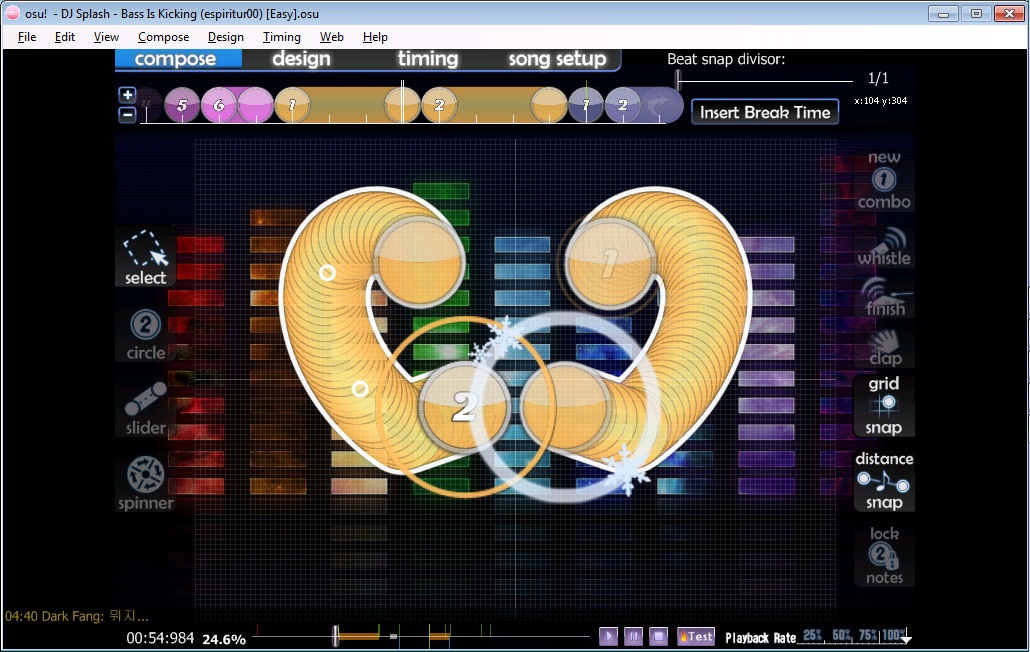Viewport: 1030px width, 652px height.
Task: Switch to the design tab
Action: point(302,58)
